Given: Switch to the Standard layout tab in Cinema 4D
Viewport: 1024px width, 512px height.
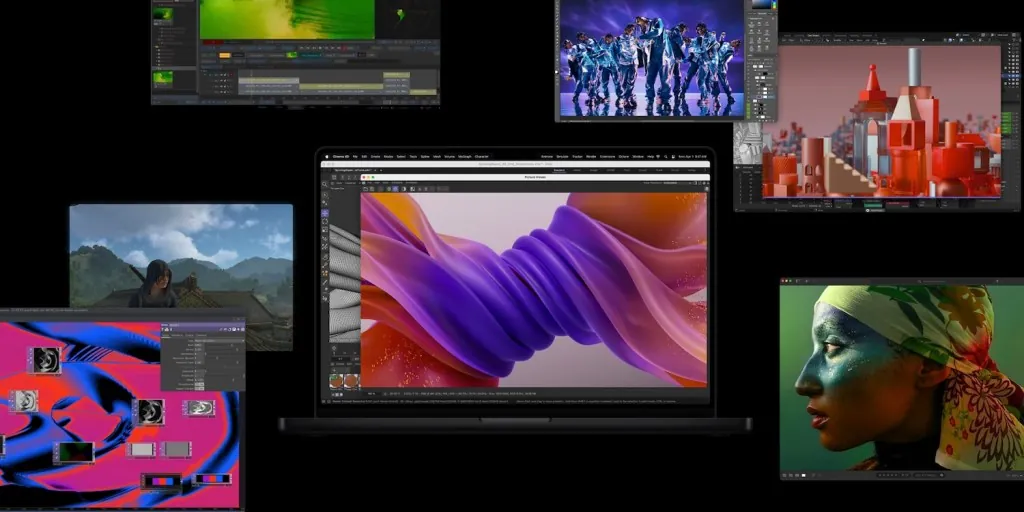Looking at the screenshot, I should (x=560, y=172).
